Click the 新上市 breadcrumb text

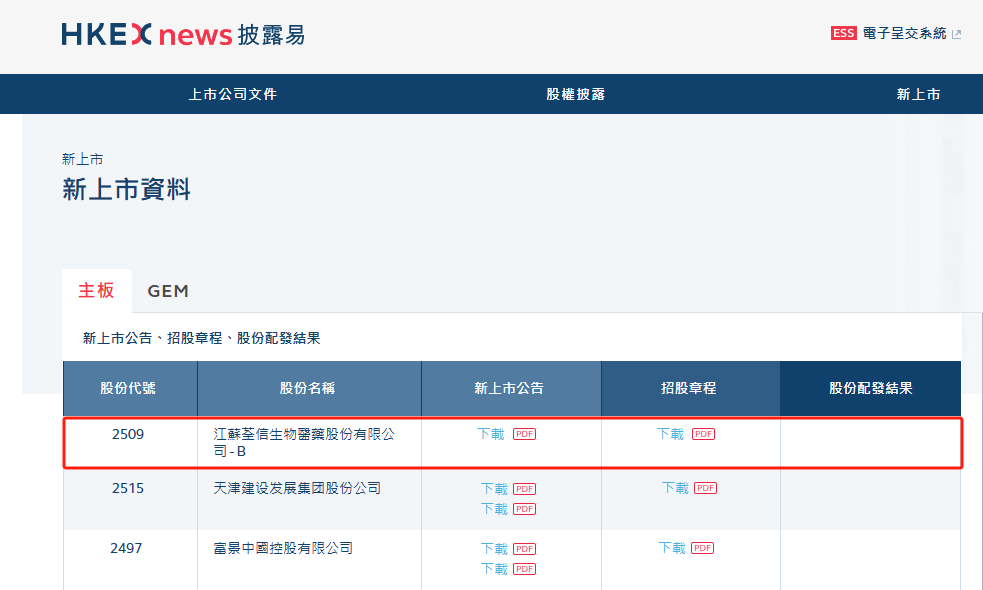(x=82, y=159)
